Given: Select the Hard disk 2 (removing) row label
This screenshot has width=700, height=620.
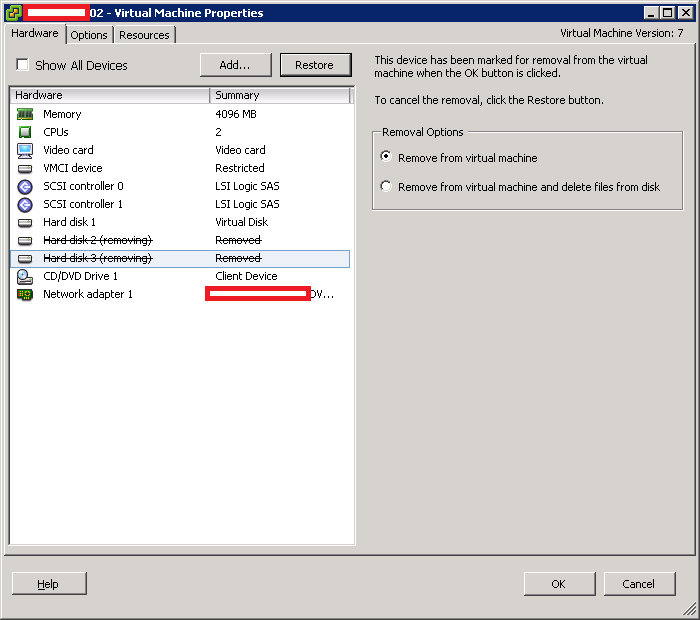Looking at the screenshot, I should [x=98, y=241].
